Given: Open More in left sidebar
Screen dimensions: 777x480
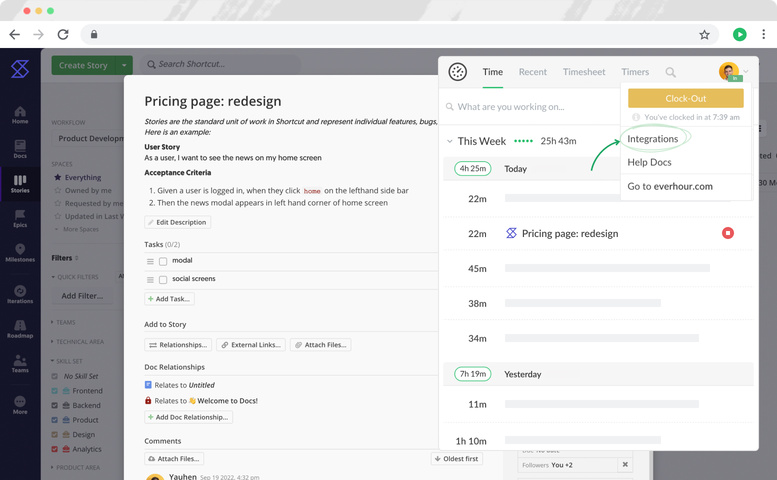Looking at the screenshot, I should (x=20, y=405).
